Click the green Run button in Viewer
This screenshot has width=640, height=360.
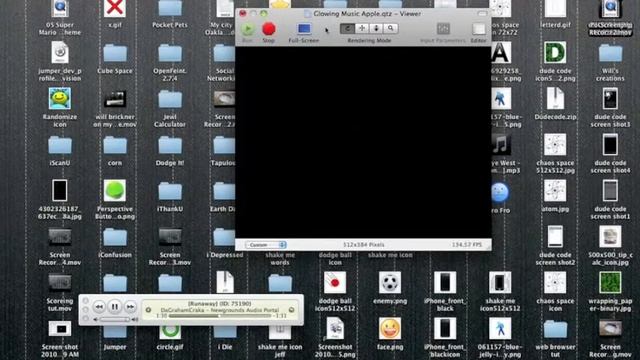(x=247, y=29)
